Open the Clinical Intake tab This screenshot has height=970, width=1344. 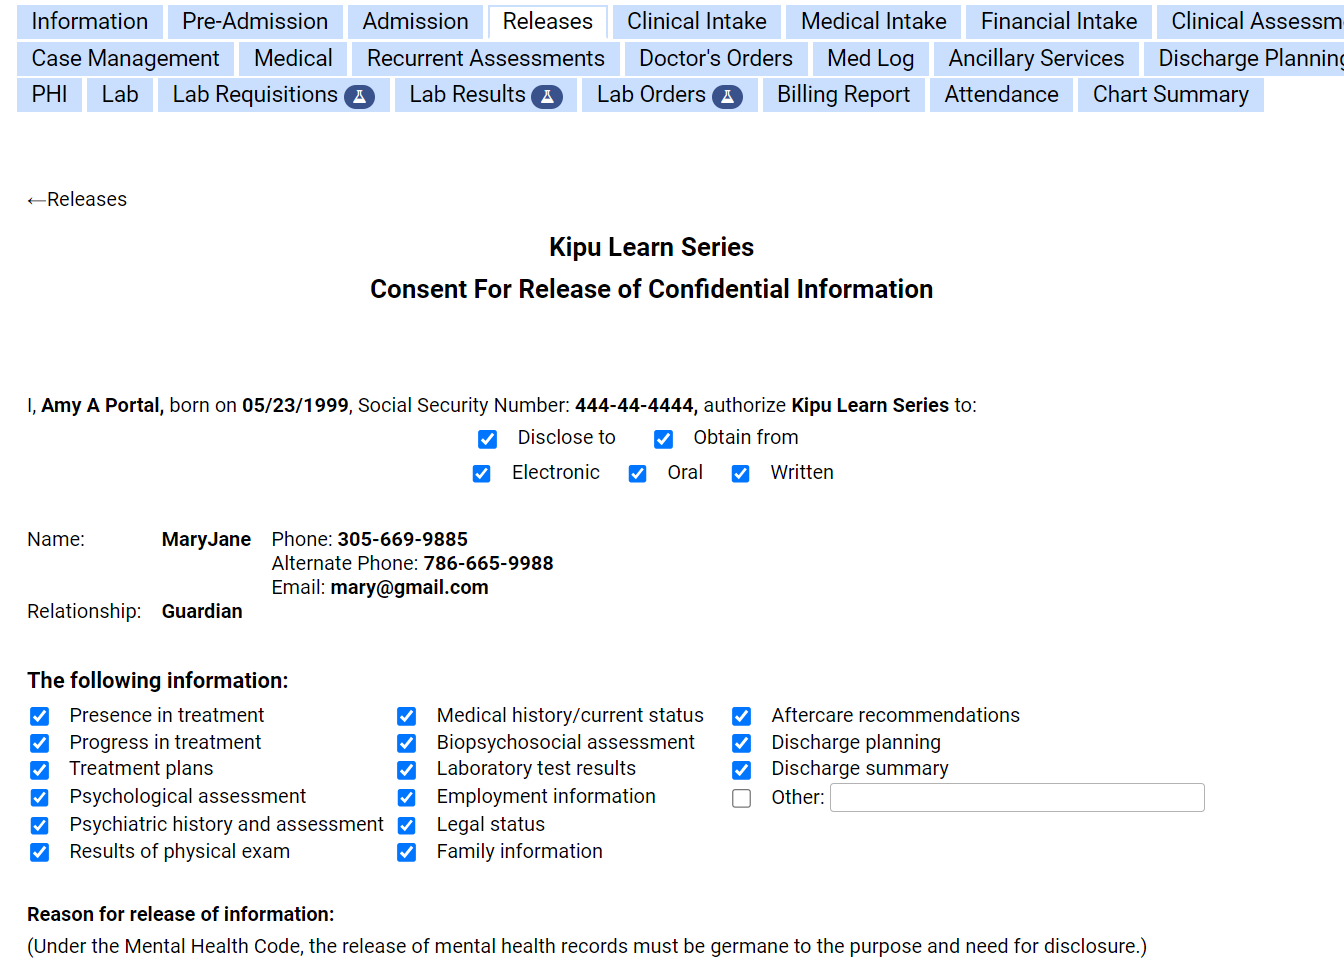[x=696, y=22]
